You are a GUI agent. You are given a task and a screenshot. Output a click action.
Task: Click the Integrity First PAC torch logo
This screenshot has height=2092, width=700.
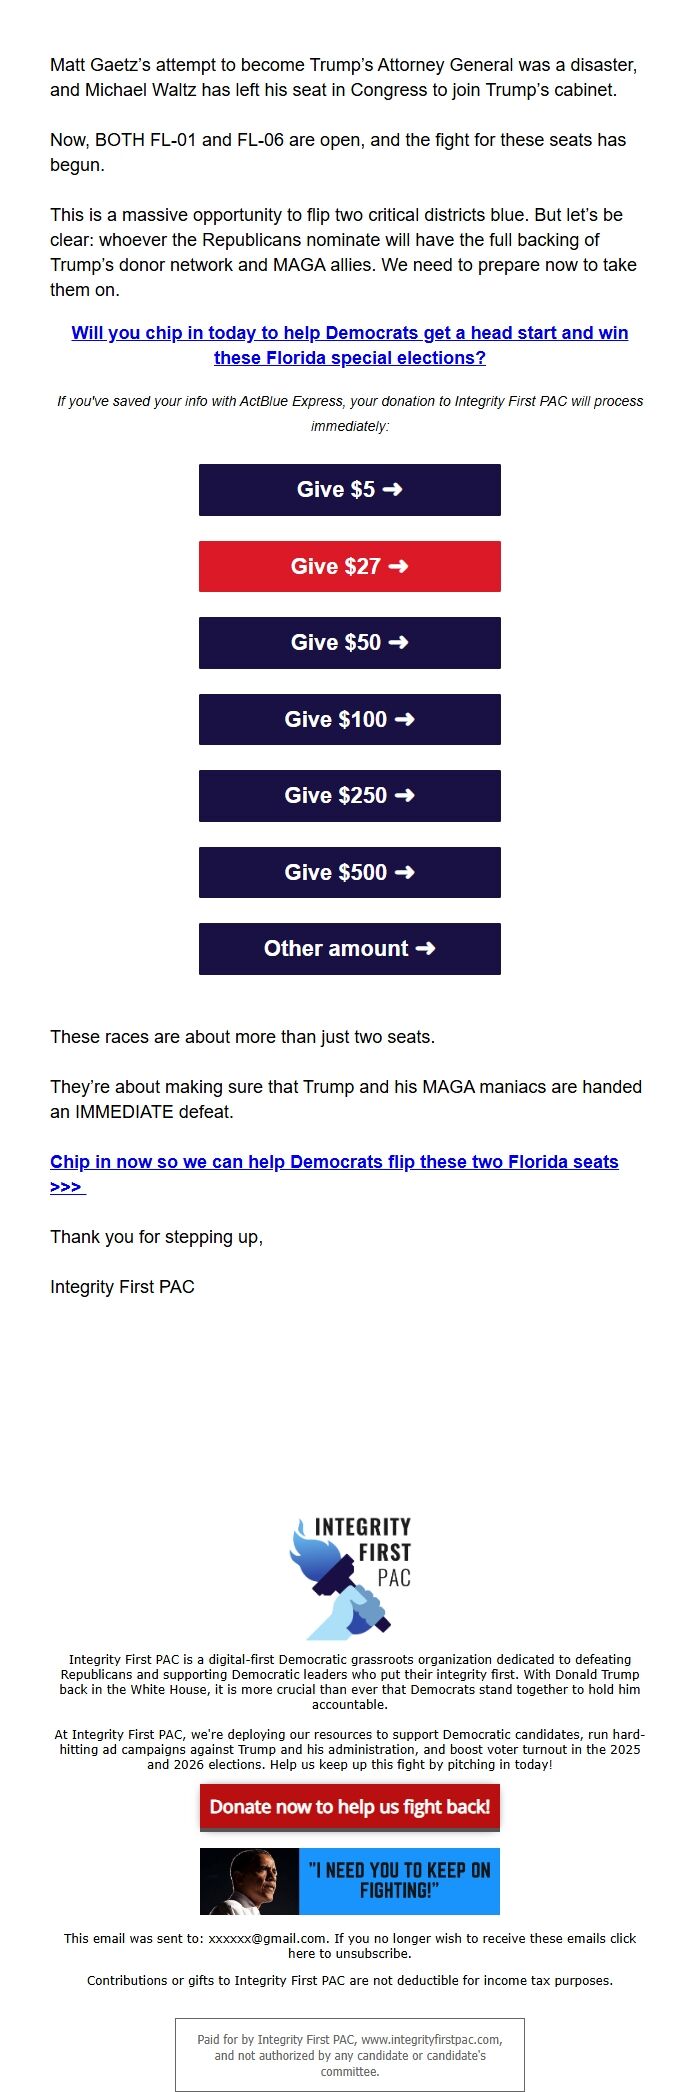click(349, 1577)
